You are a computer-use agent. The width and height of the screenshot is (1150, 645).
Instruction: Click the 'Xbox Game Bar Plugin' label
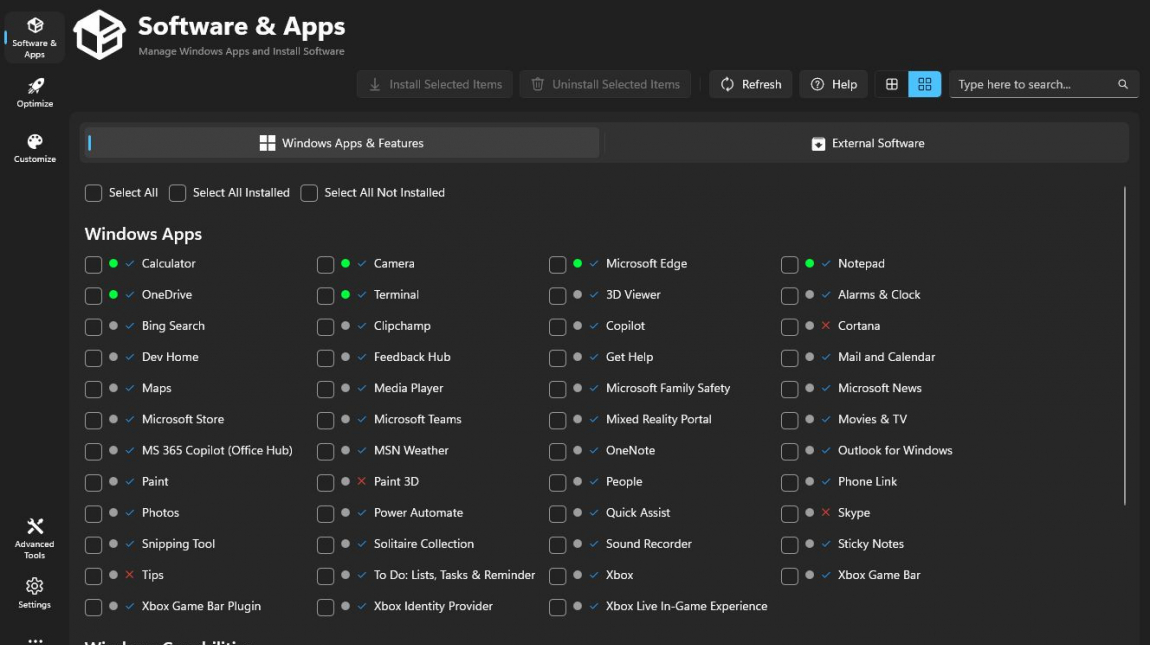point(201,606)
